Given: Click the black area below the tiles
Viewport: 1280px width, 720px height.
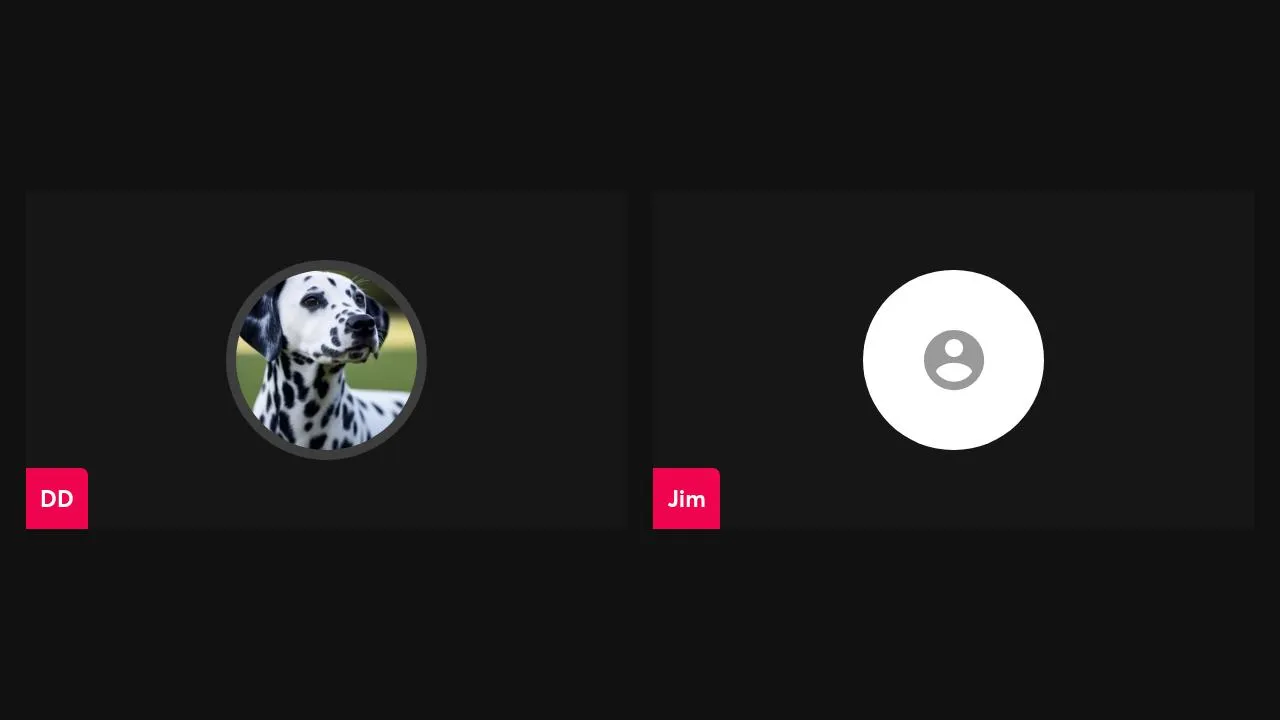Looking at the screenshot, I should (x=640, y=625).
